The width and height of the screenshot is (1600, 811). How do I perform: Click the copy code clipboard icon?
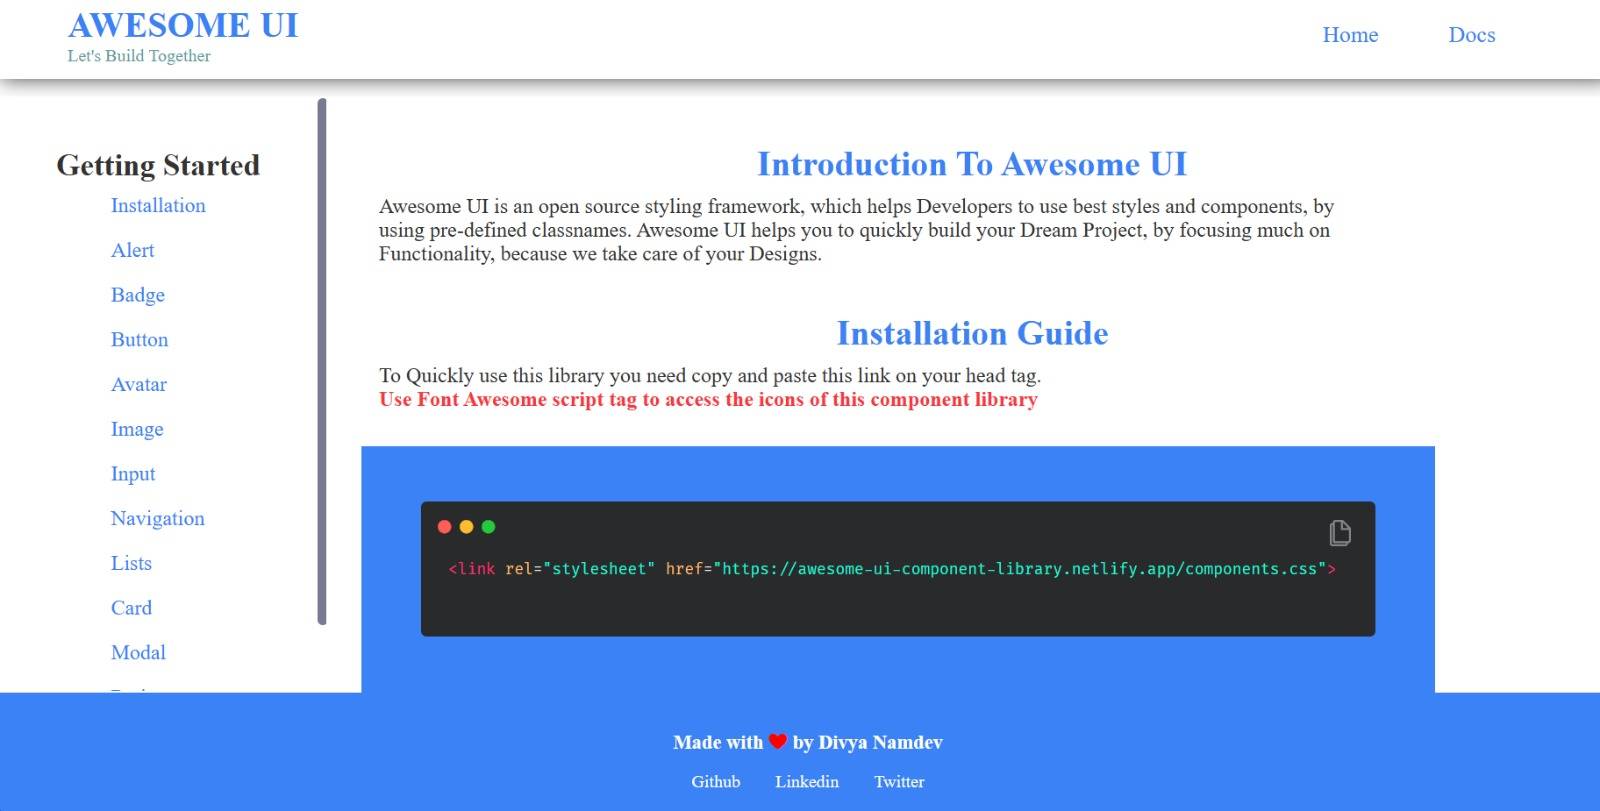click(x=1340, y=533)
